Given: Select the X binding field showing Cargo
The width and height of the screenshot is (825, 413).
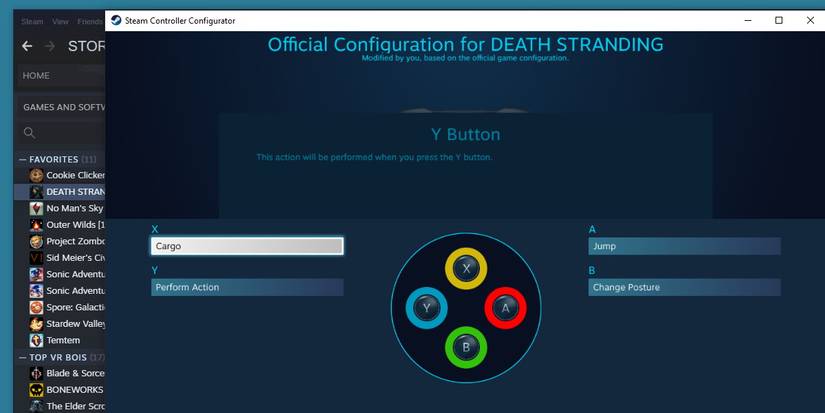Looking at the screenshot, I should click(247, 246).
